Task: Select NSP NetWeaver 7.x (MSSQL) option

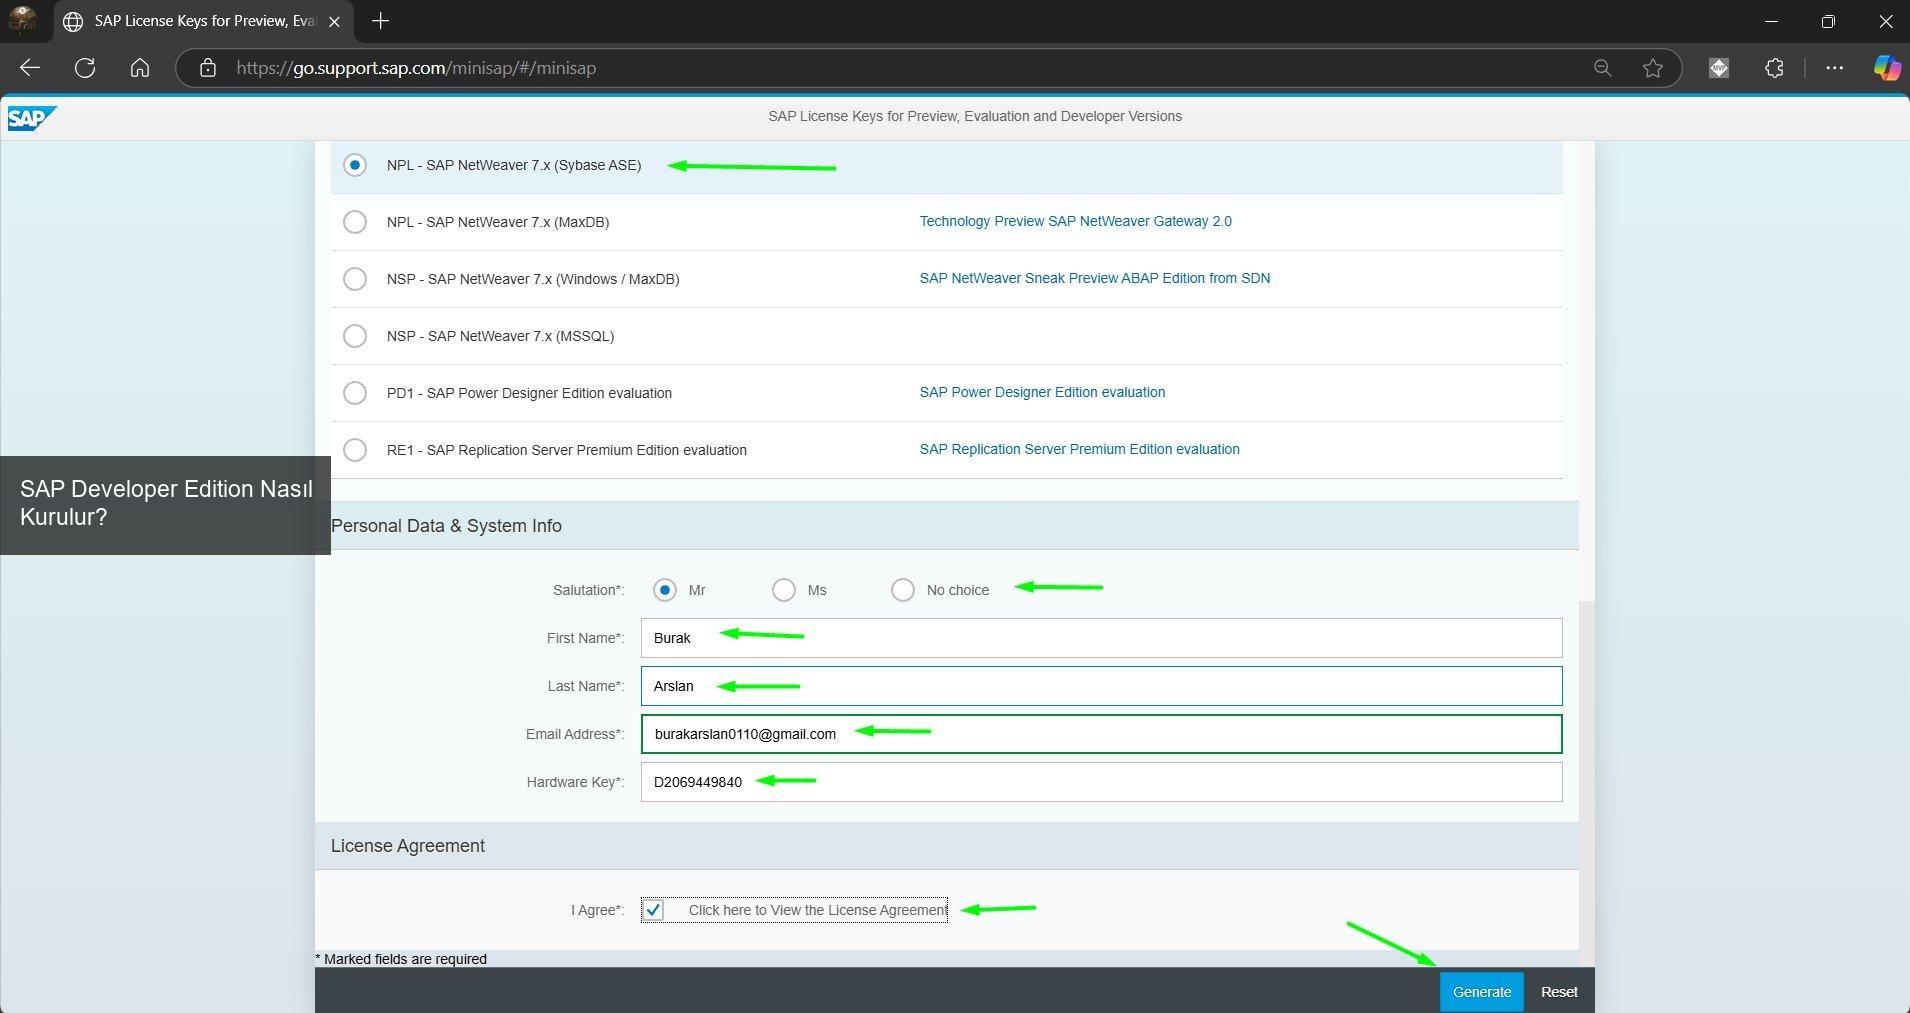Action: (x=355, y=336)
